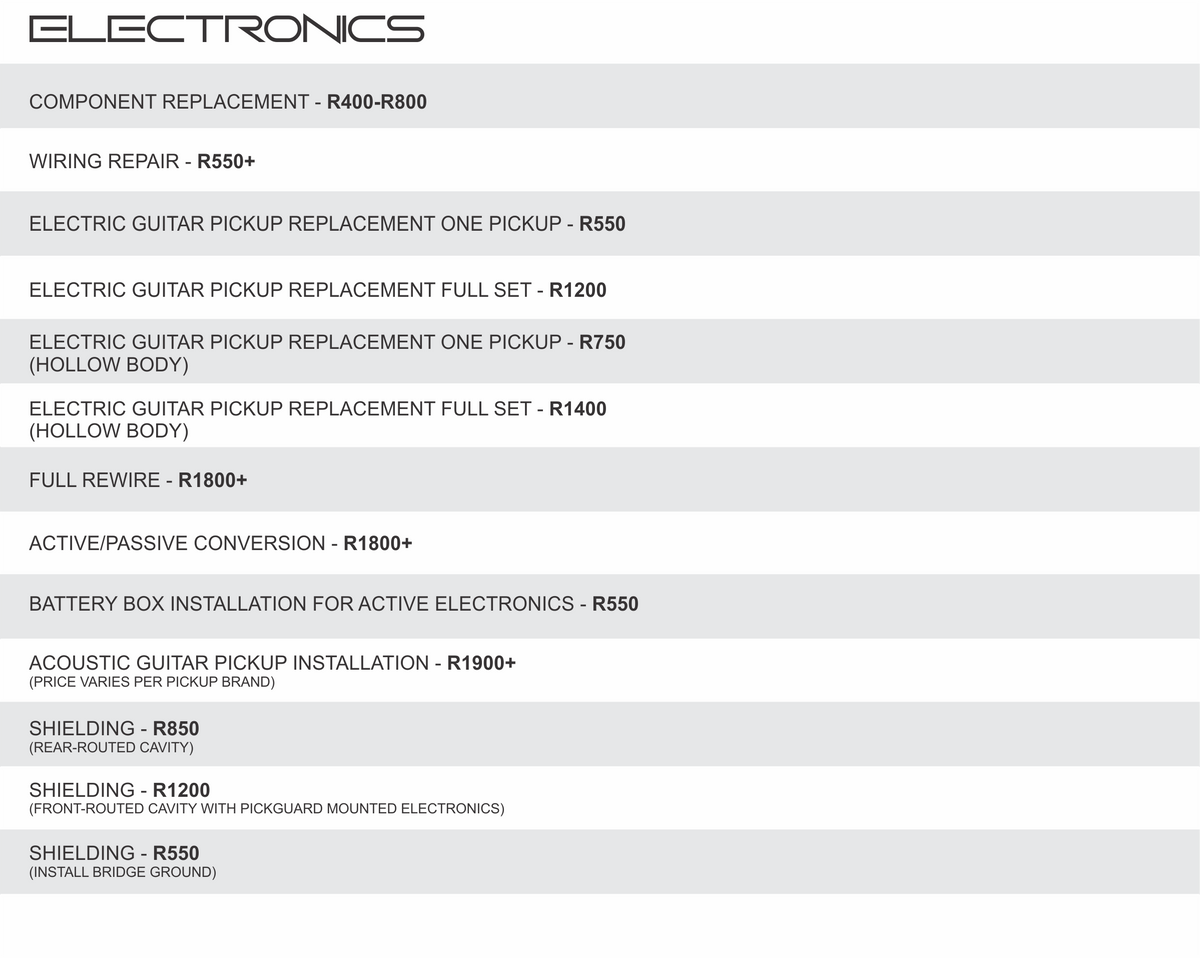Click hollow body full set R1400 row
1200x958 pixels.
600,415
